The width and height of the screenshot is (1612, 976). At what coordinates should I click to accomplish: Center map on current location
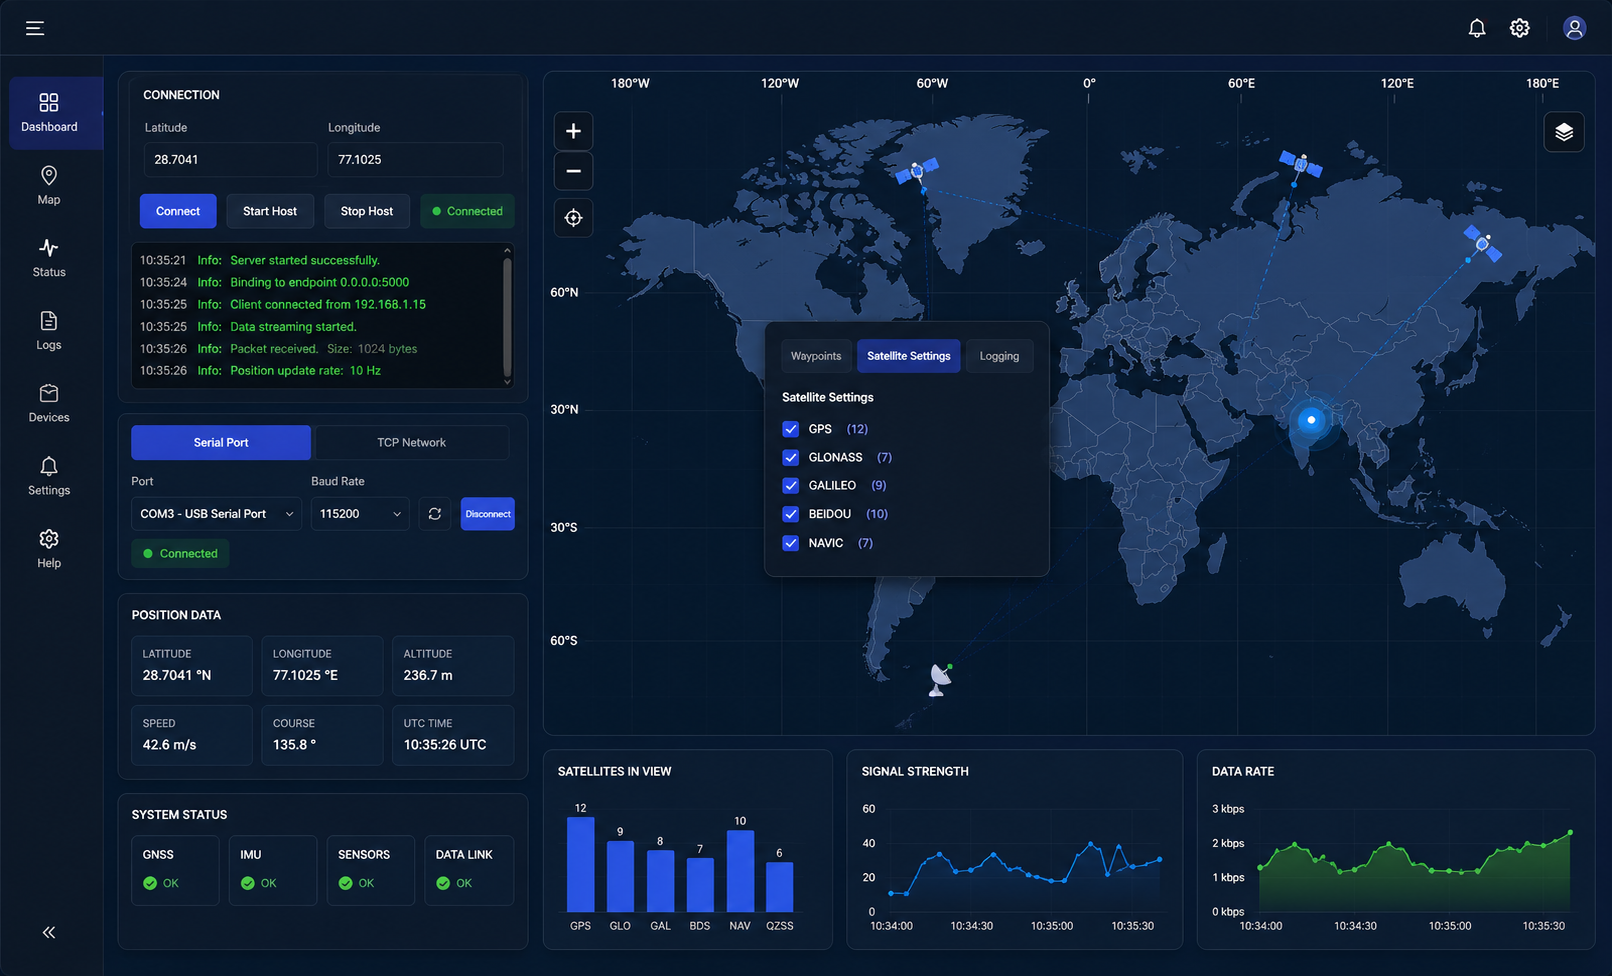tap(573, 218)
